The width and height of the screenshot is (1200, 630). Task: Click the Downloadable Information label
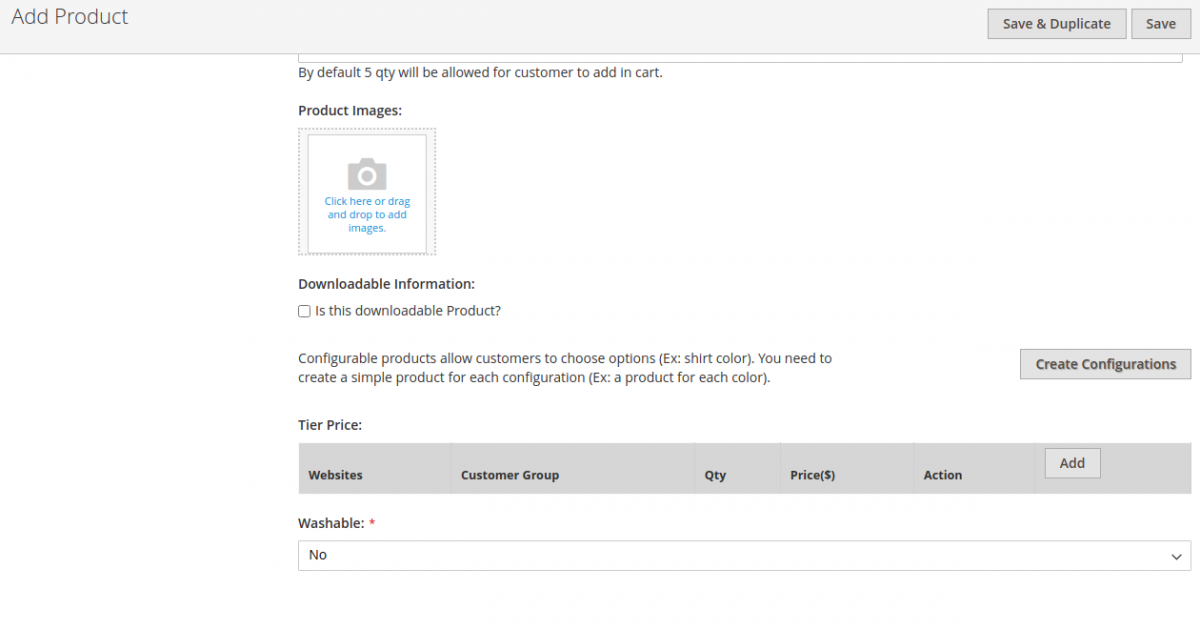[x=387, y=284]
